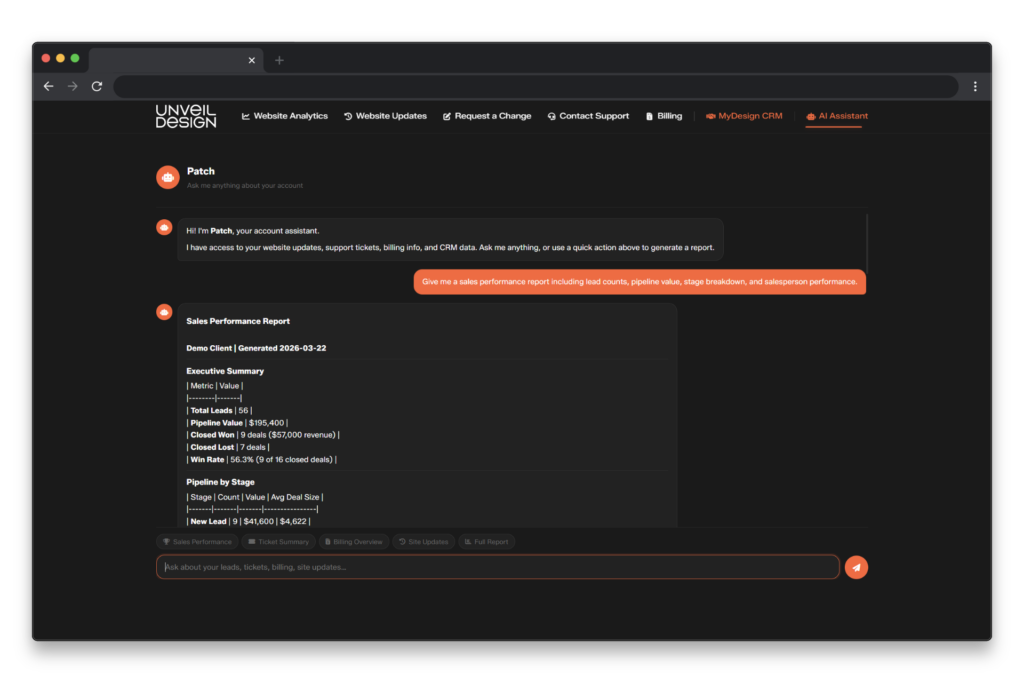The width and height of the screenshot is (1024, 683).
Task: Click the orange send message button
Action: 856,567
